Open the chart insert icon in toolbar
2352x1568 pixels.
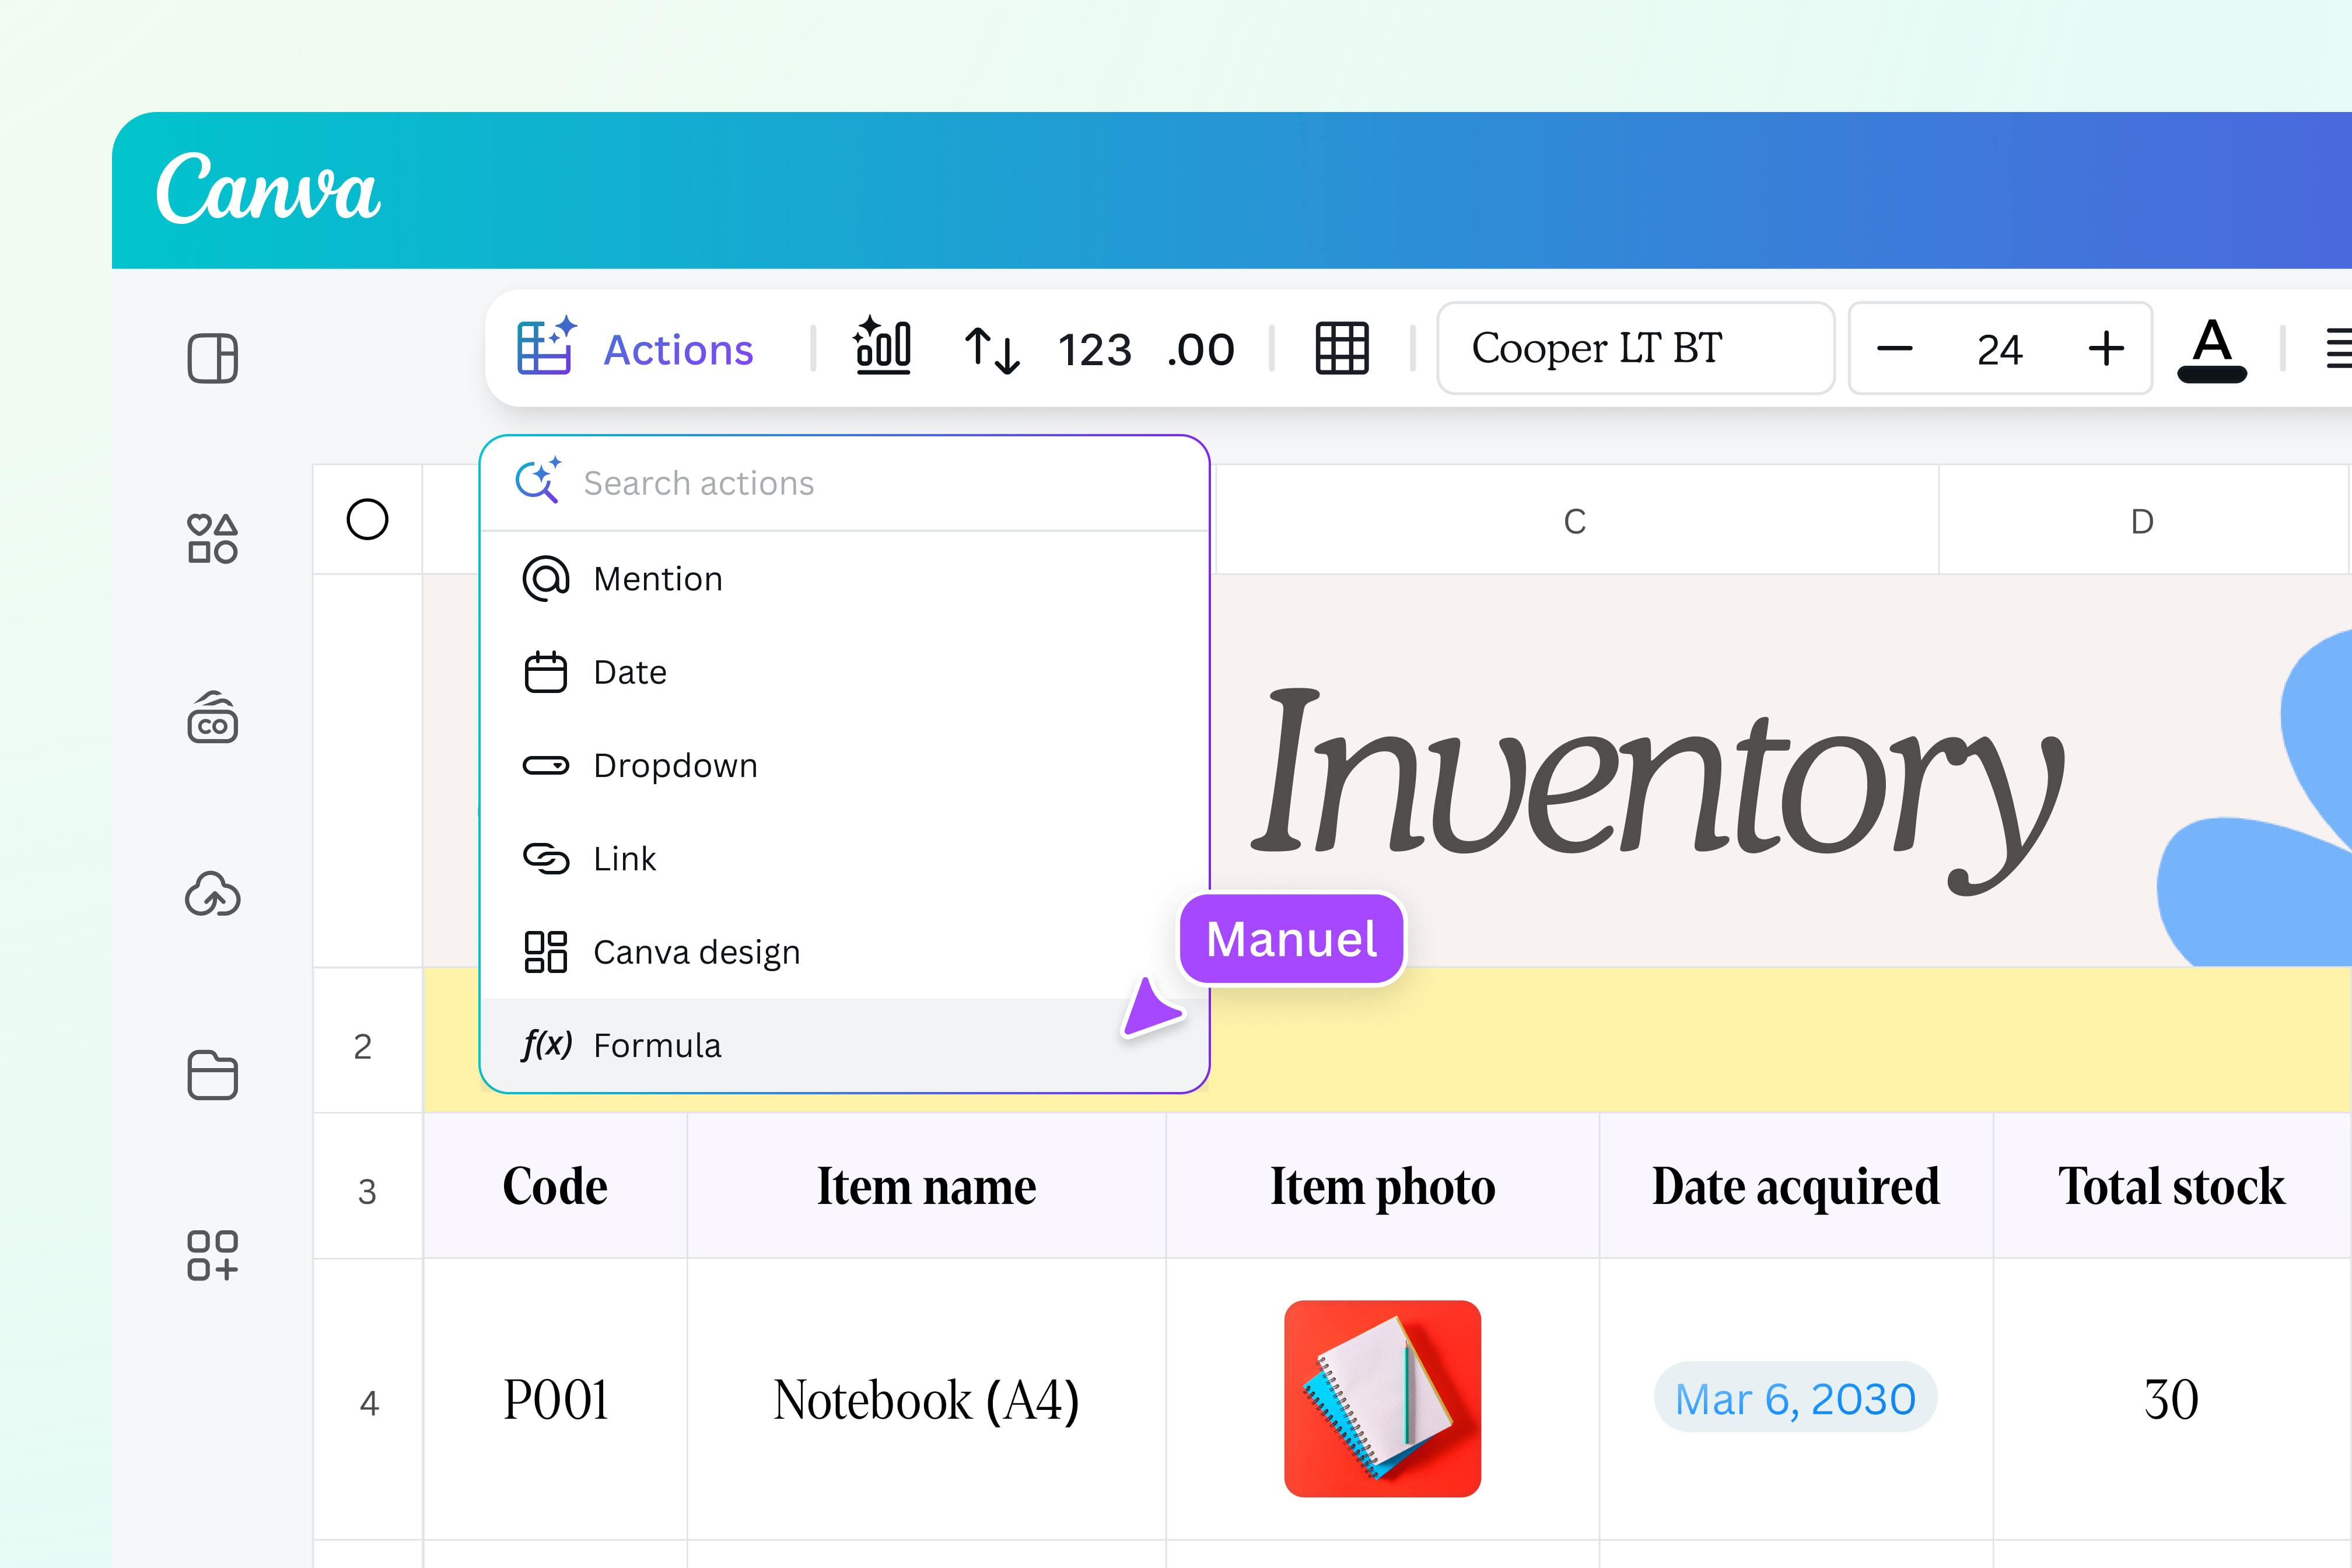(884, 349)
